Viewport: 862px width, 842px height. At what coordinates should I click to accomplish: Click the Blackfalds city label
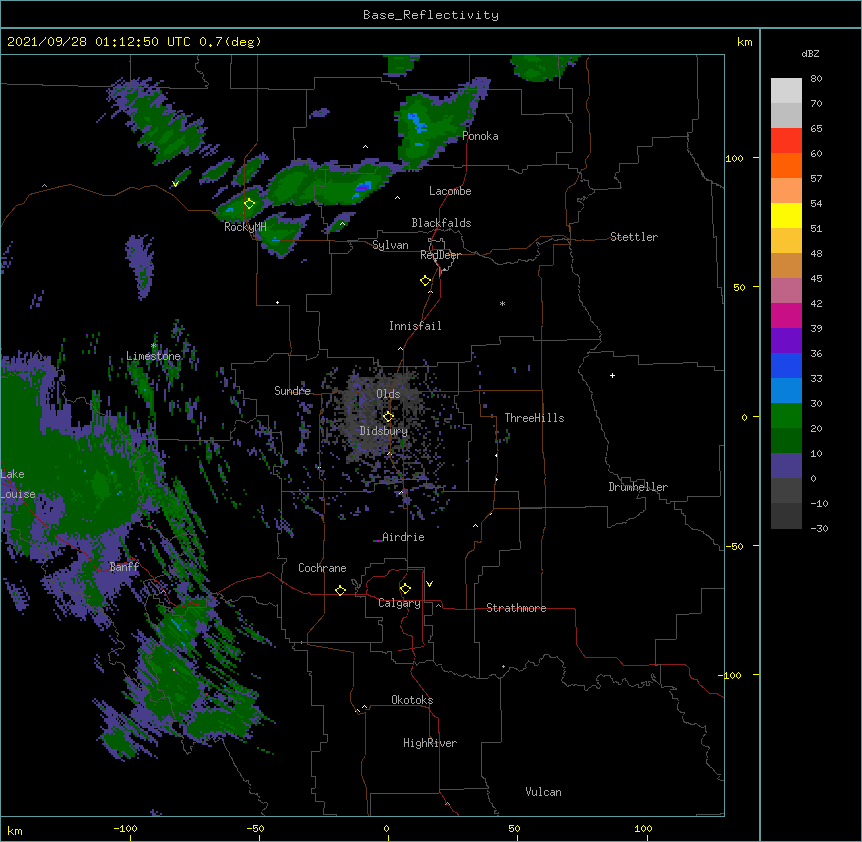(x=441, y=223)
